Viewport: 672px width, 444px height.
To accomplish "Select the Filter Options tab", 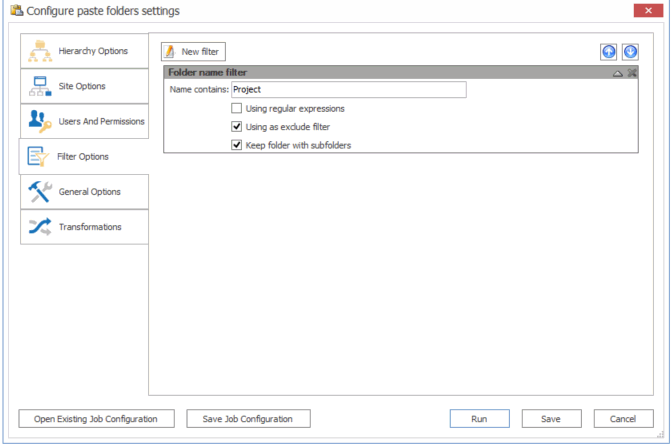I will coord(84,156).
